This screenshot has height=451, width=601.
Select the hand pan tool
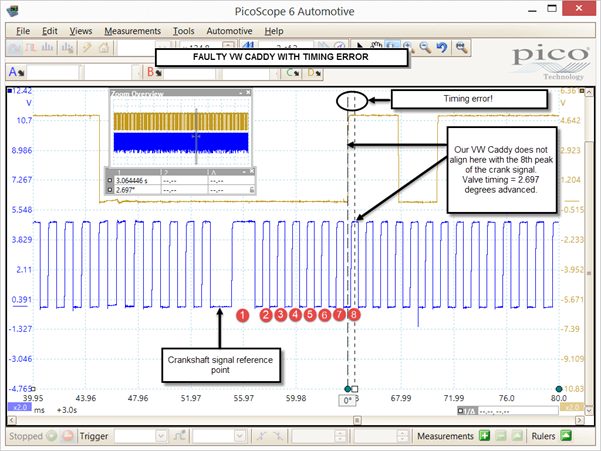pos(376,46)
